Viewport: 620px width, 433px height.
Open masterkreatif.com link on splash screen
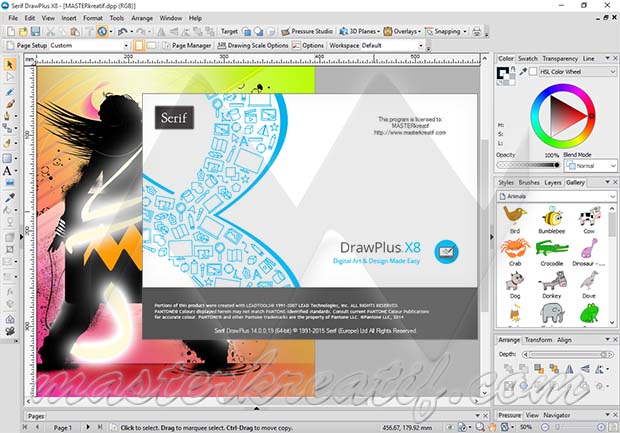pos(410,132)
